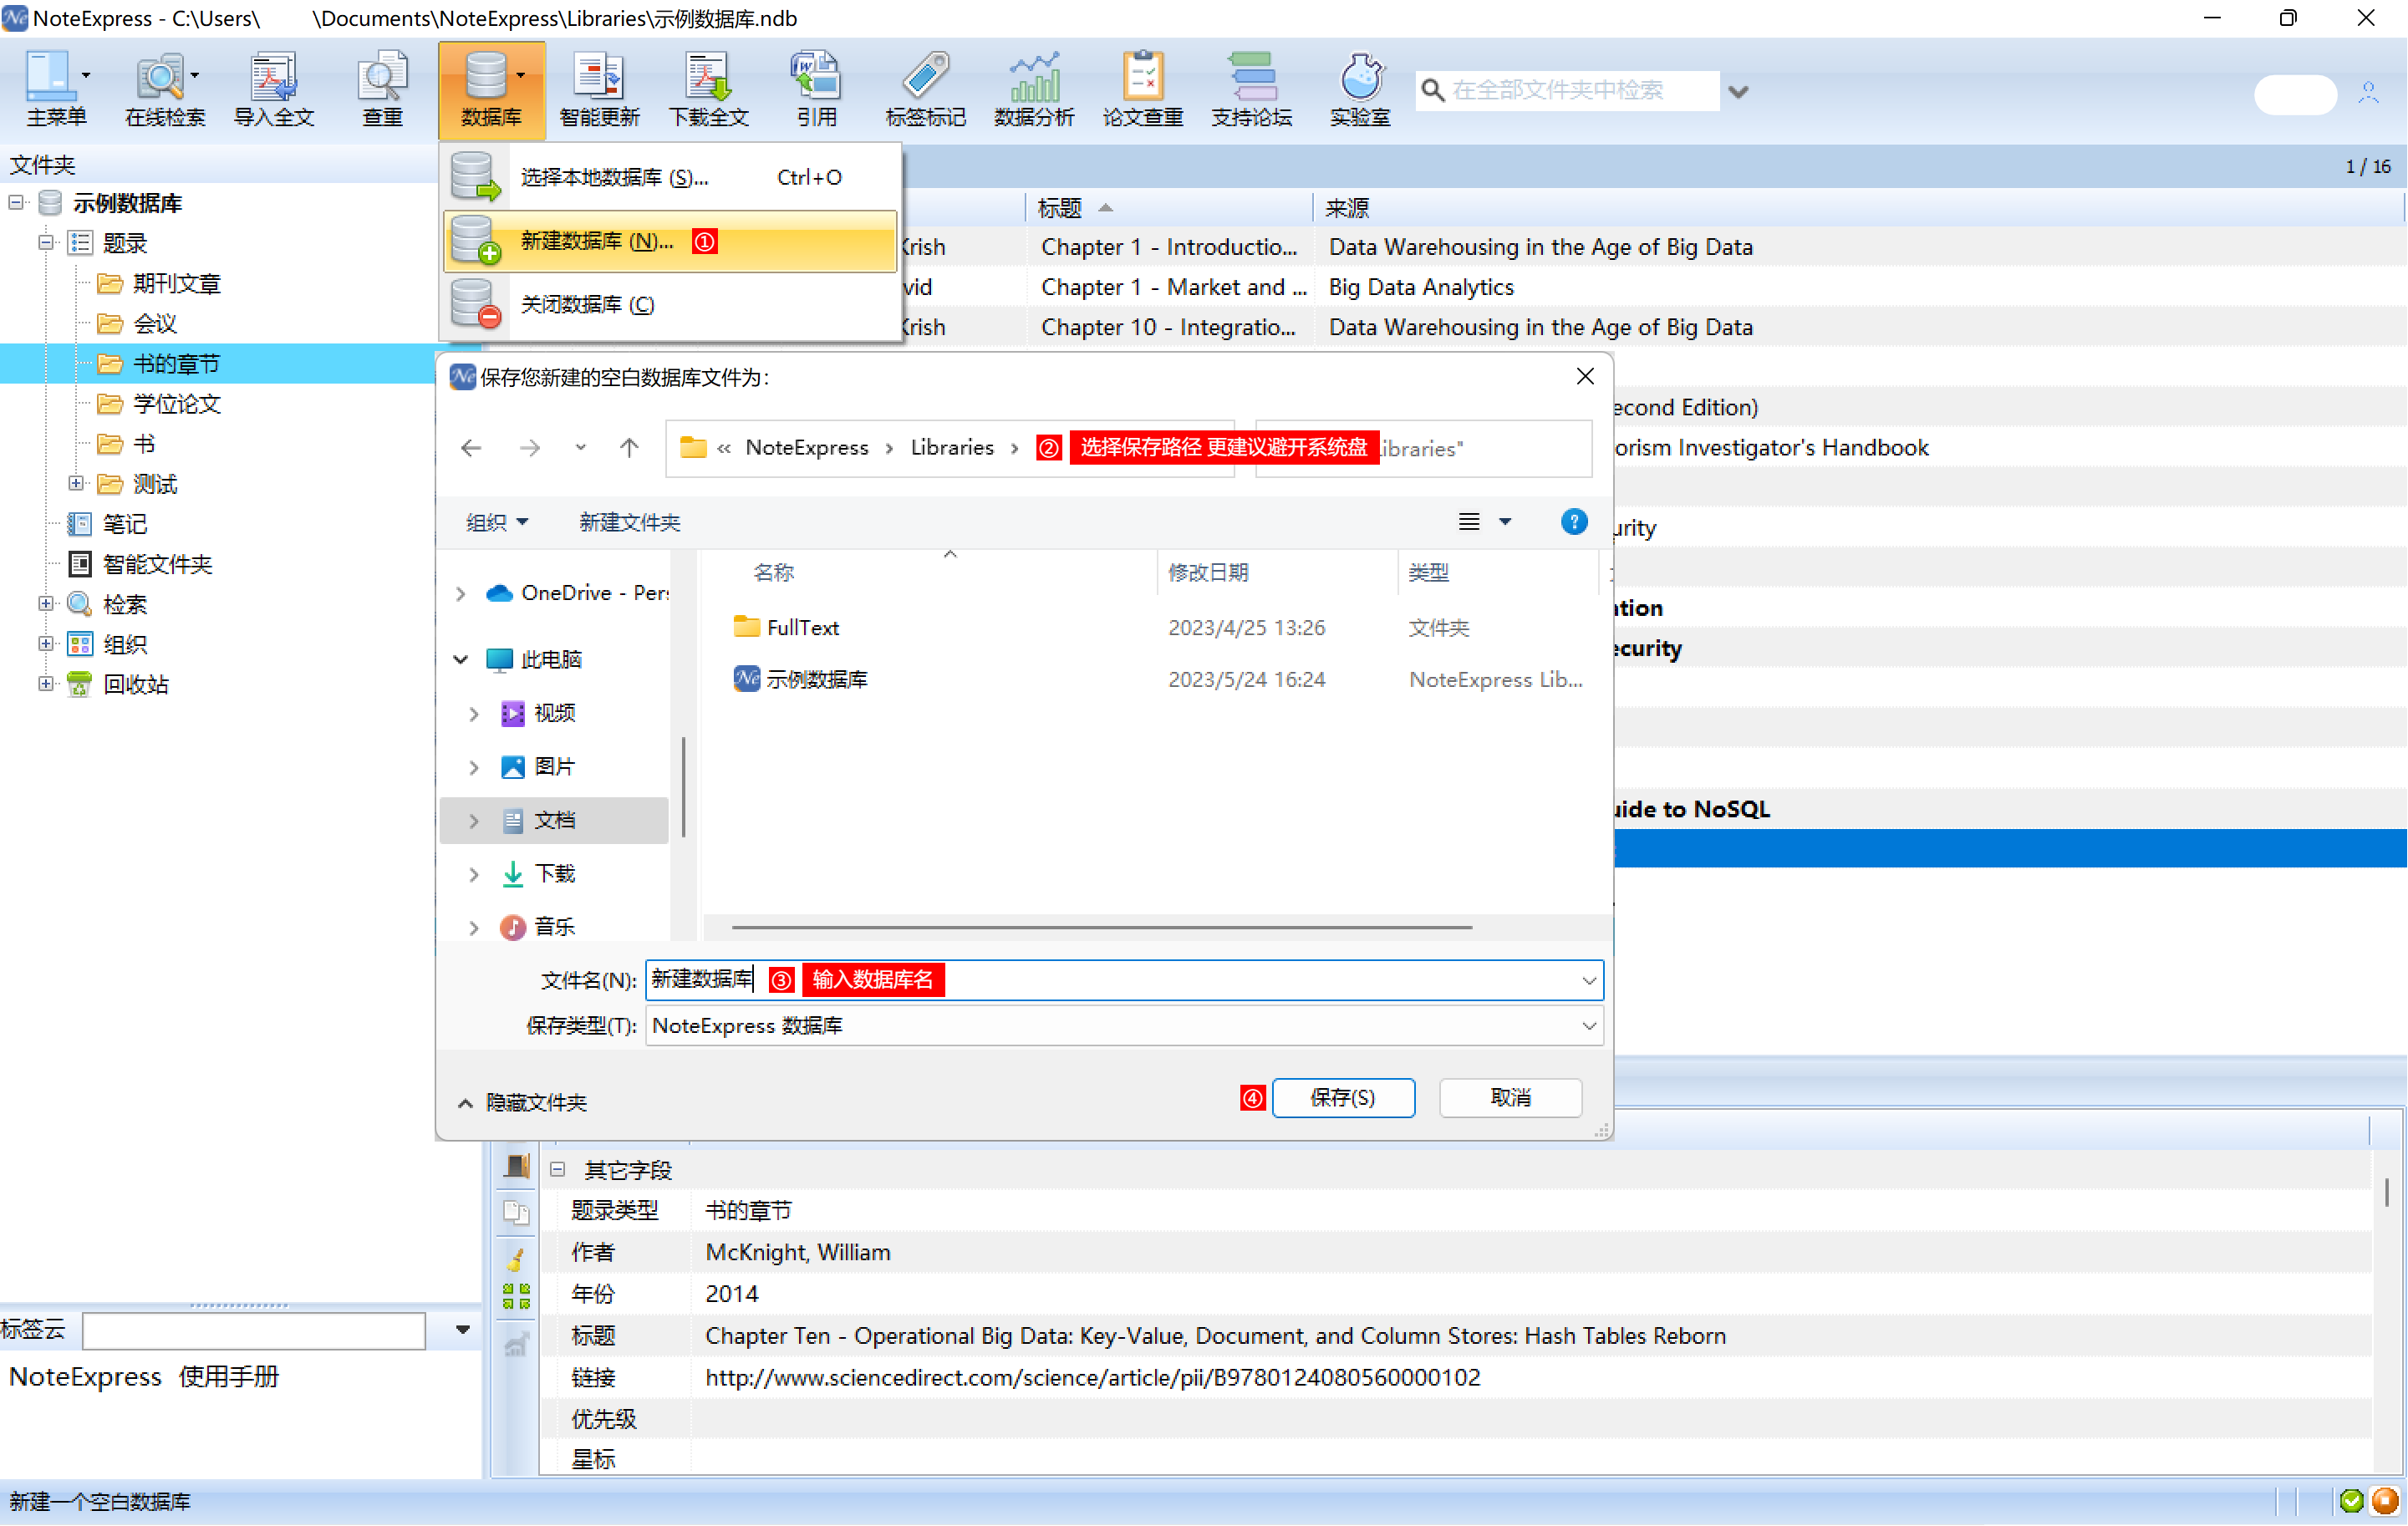Click the 文件名 input field
The width and height of the screenshot is (2408, 1526).
point(1124,980)
